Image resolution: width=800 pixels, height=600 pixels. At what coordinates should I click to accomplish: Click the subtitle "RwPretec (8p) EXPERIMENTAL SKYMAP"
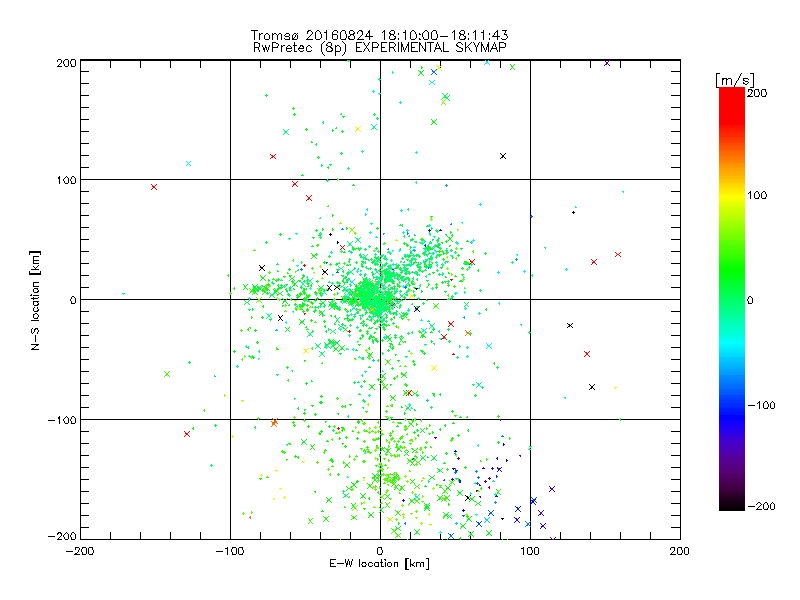point(380,47)
